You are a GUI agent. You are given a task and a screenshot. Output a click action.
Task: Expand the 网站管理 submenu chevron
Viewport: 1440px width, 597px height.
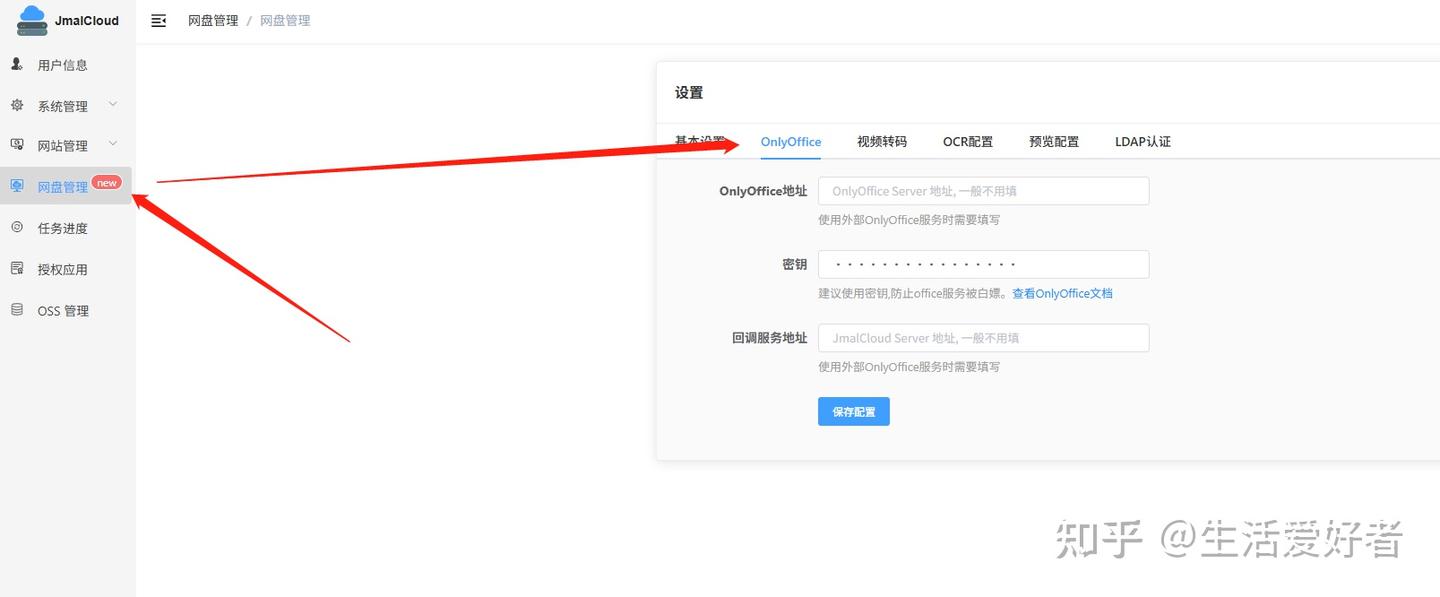point(112,144)
